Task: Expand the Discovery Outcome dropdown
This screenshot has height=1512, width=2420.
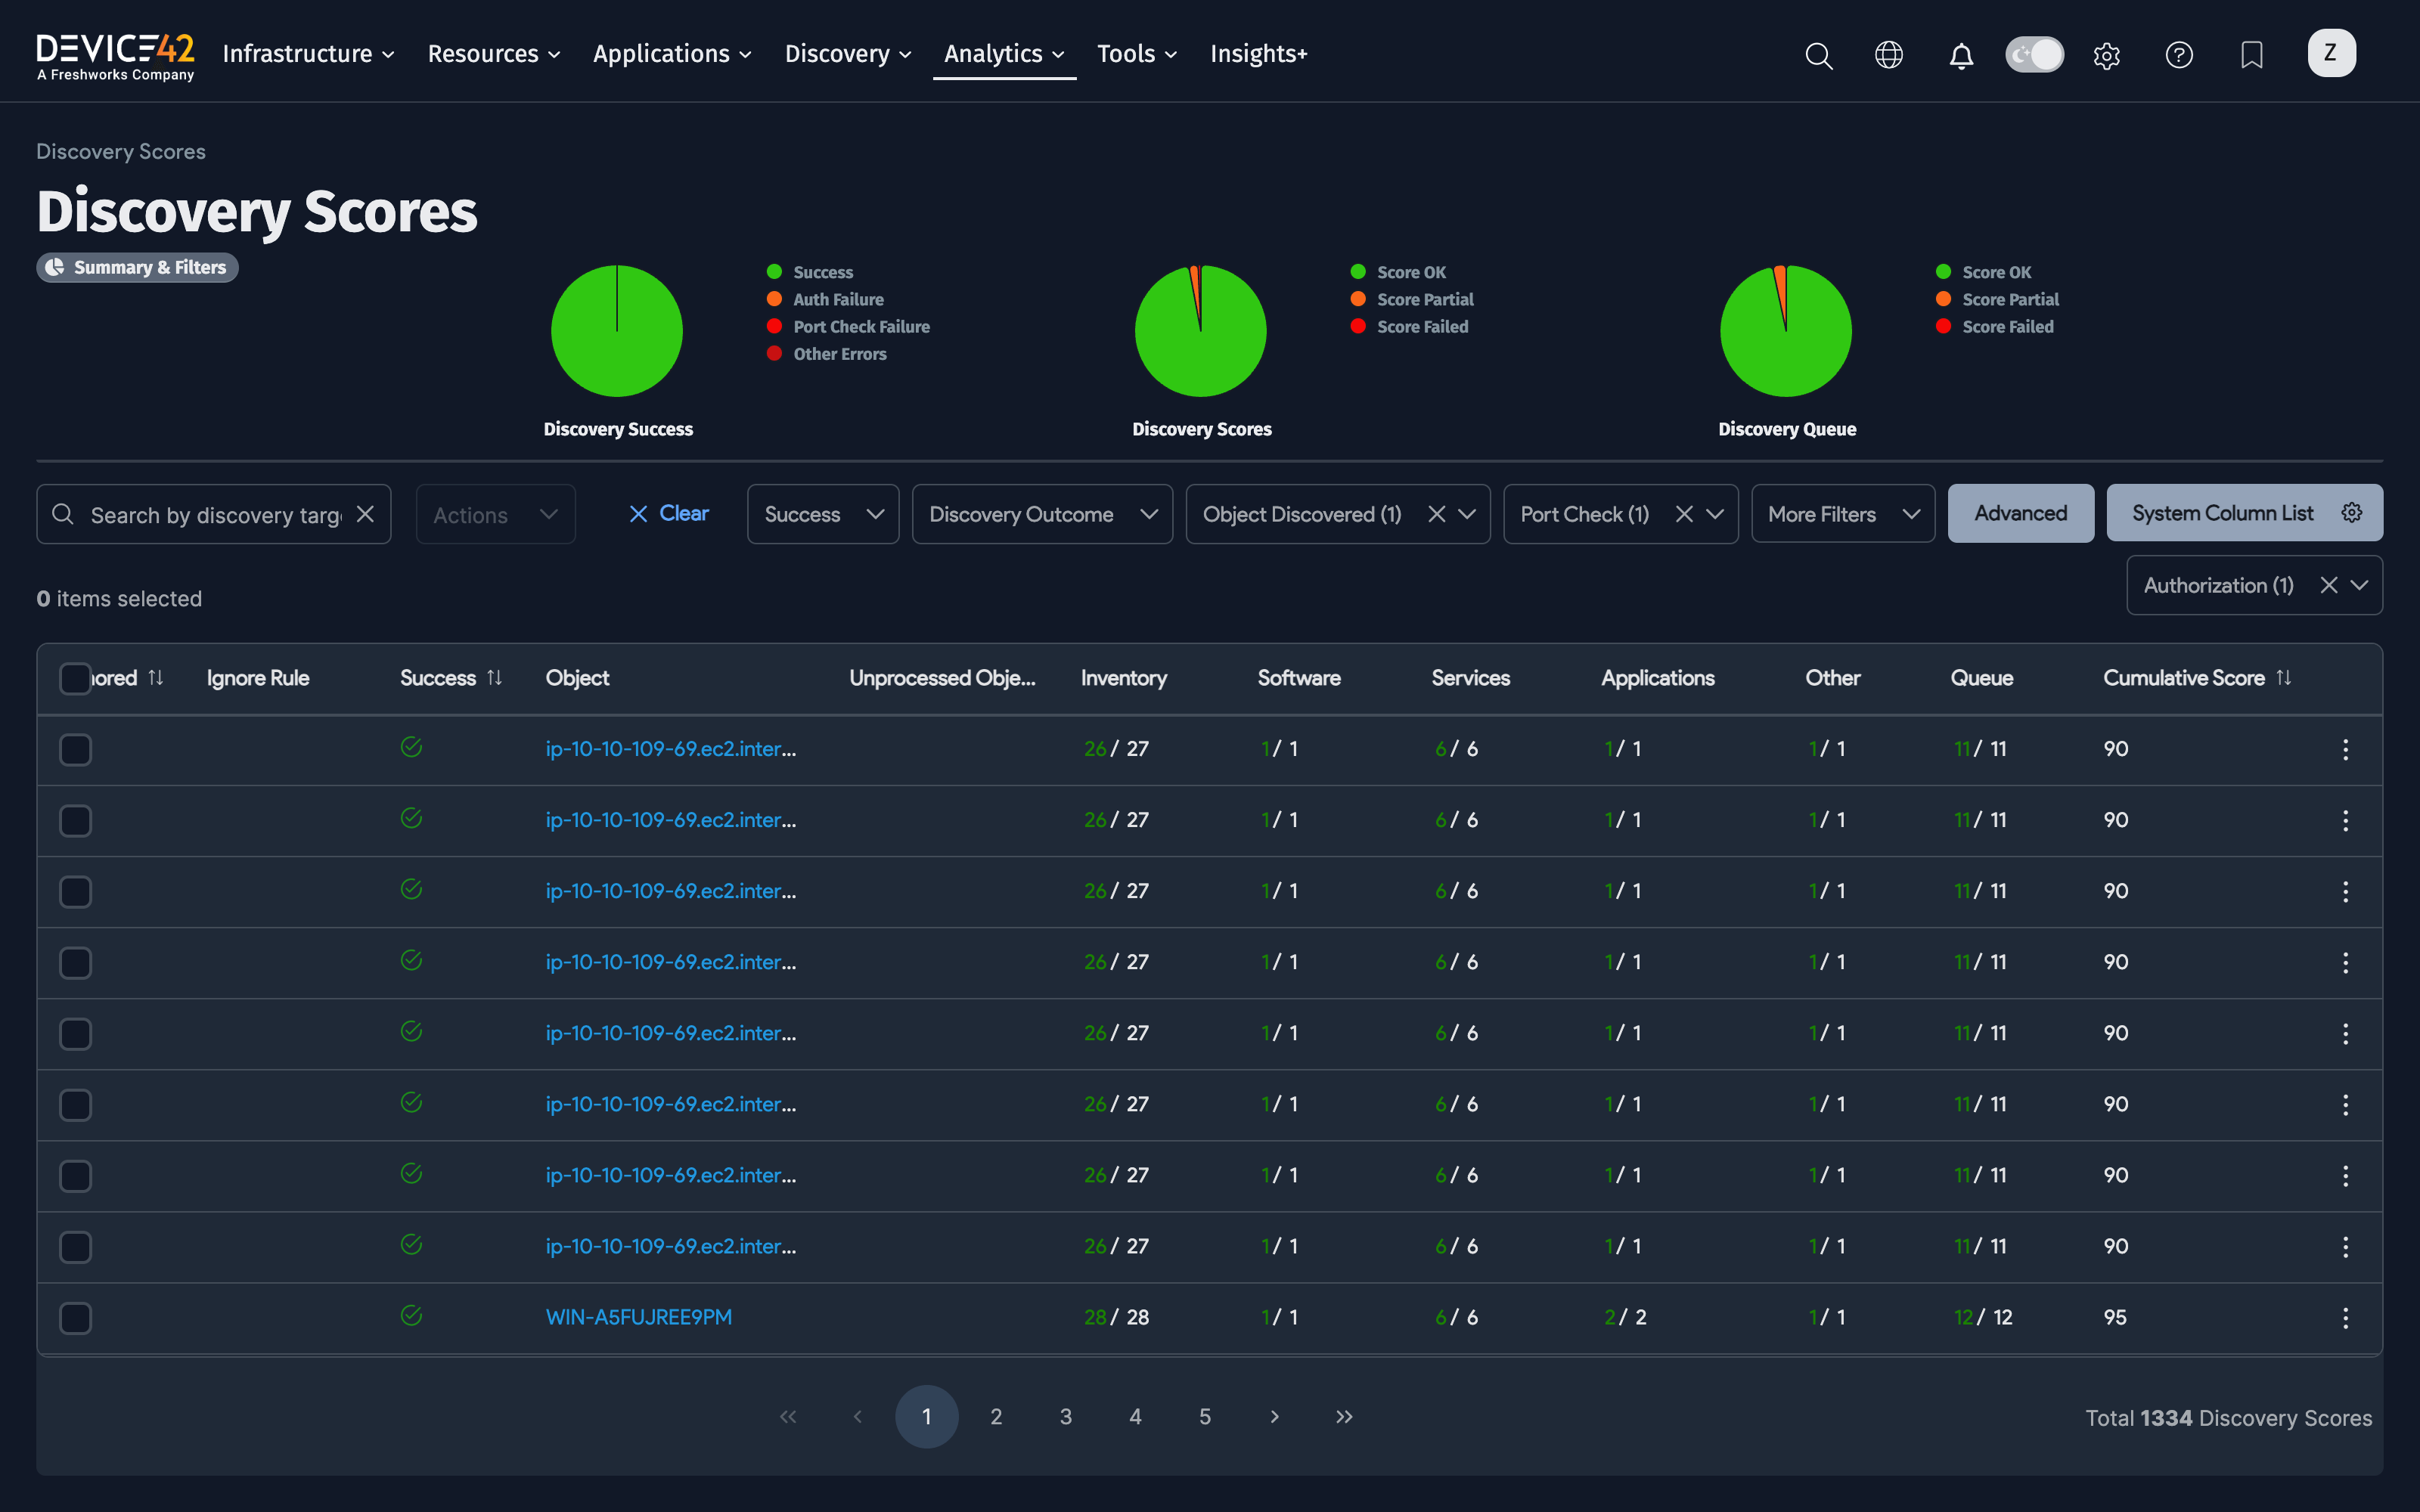Action: (x=1042, y=514)
